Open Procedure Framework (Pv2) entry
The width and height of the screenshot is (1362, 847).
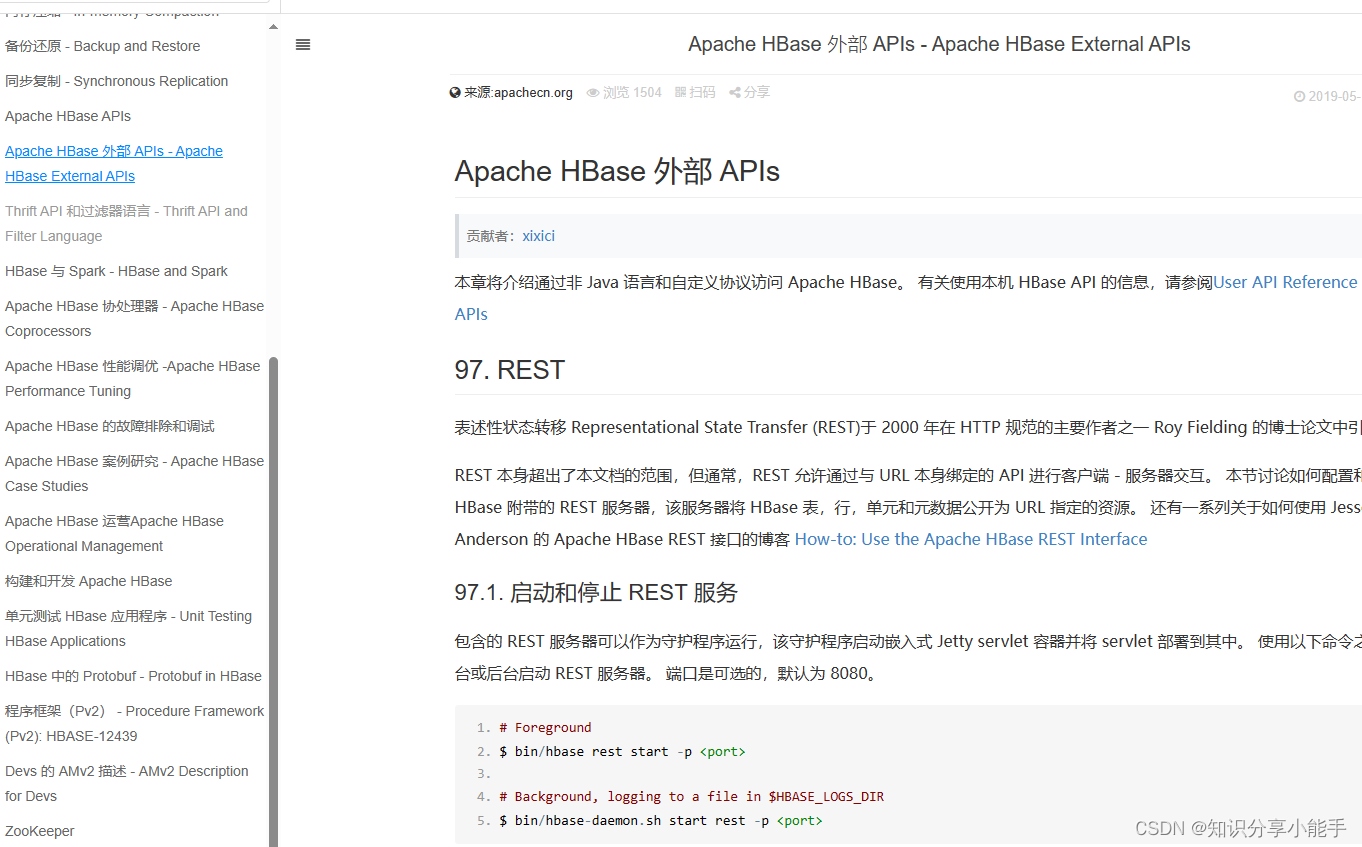(x=134, y=723)
